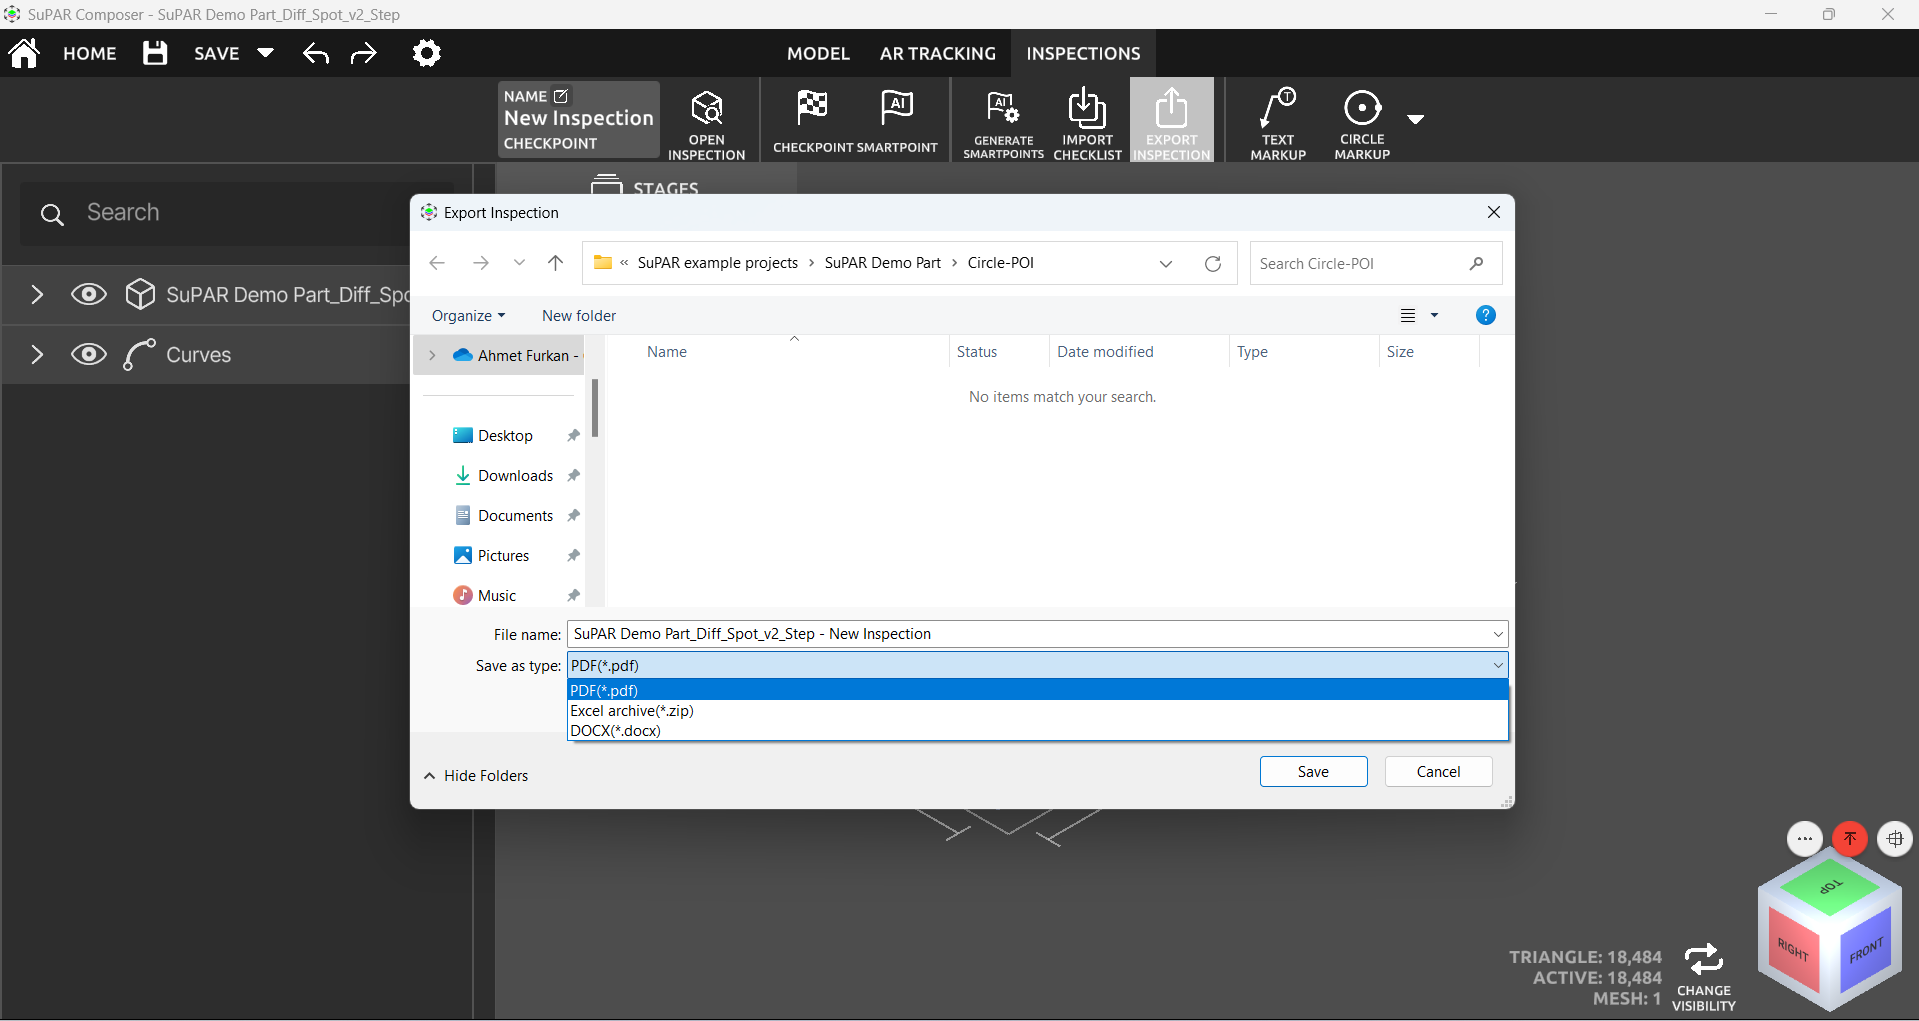
Task: Open address bar history dropdown
Action: tap(1166, 263)
